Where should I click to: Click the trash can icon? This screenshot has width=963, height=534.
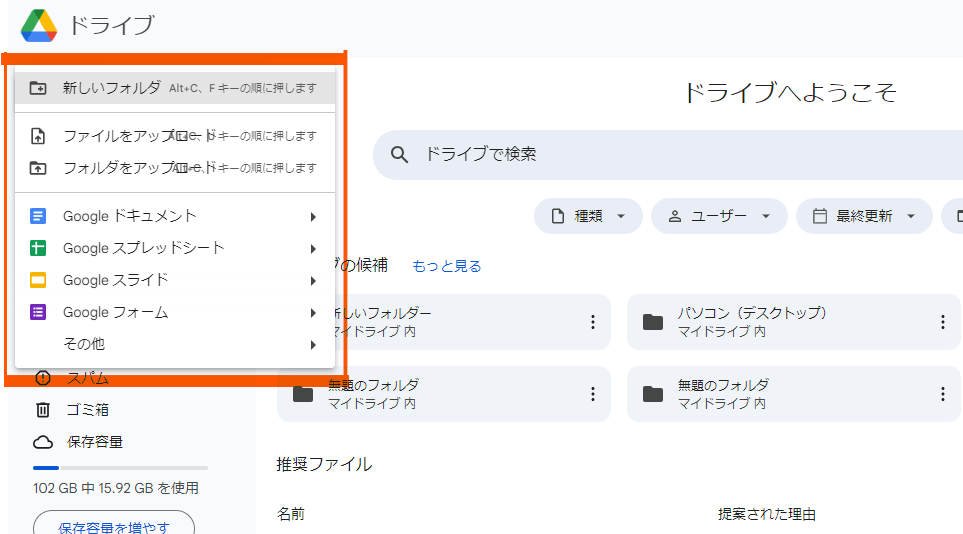[x=42, y=410]
